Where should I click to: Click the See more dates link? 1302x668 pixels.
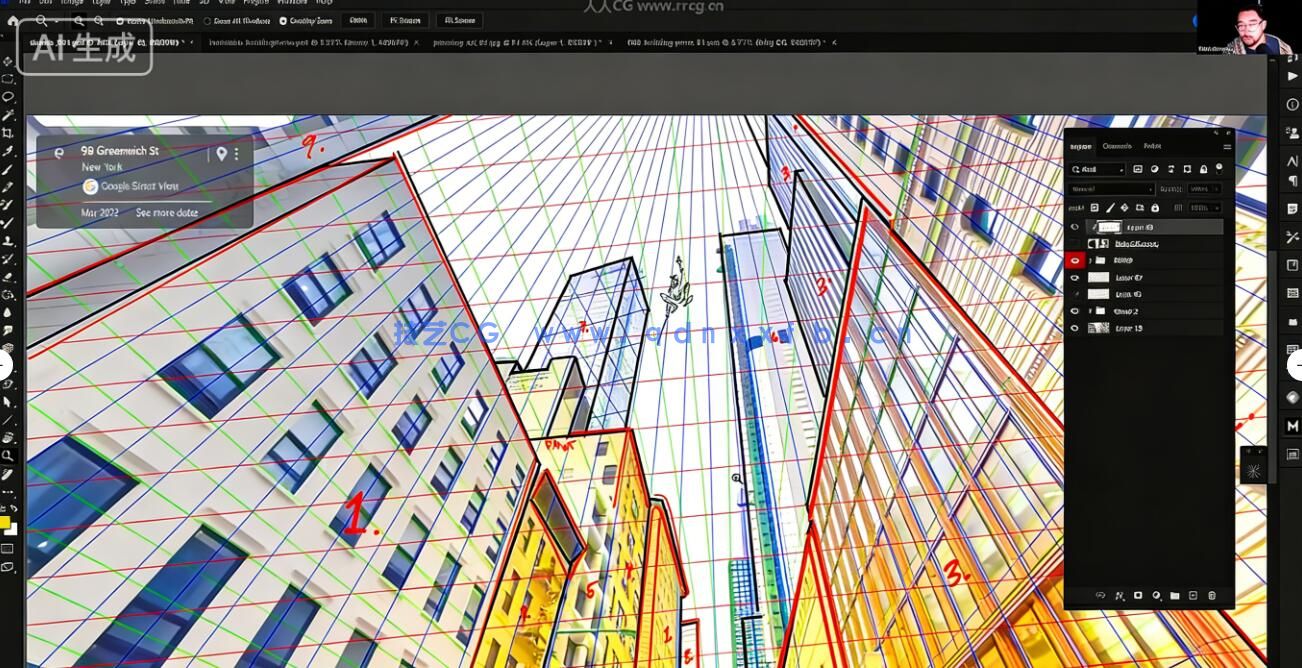[167, 213]
